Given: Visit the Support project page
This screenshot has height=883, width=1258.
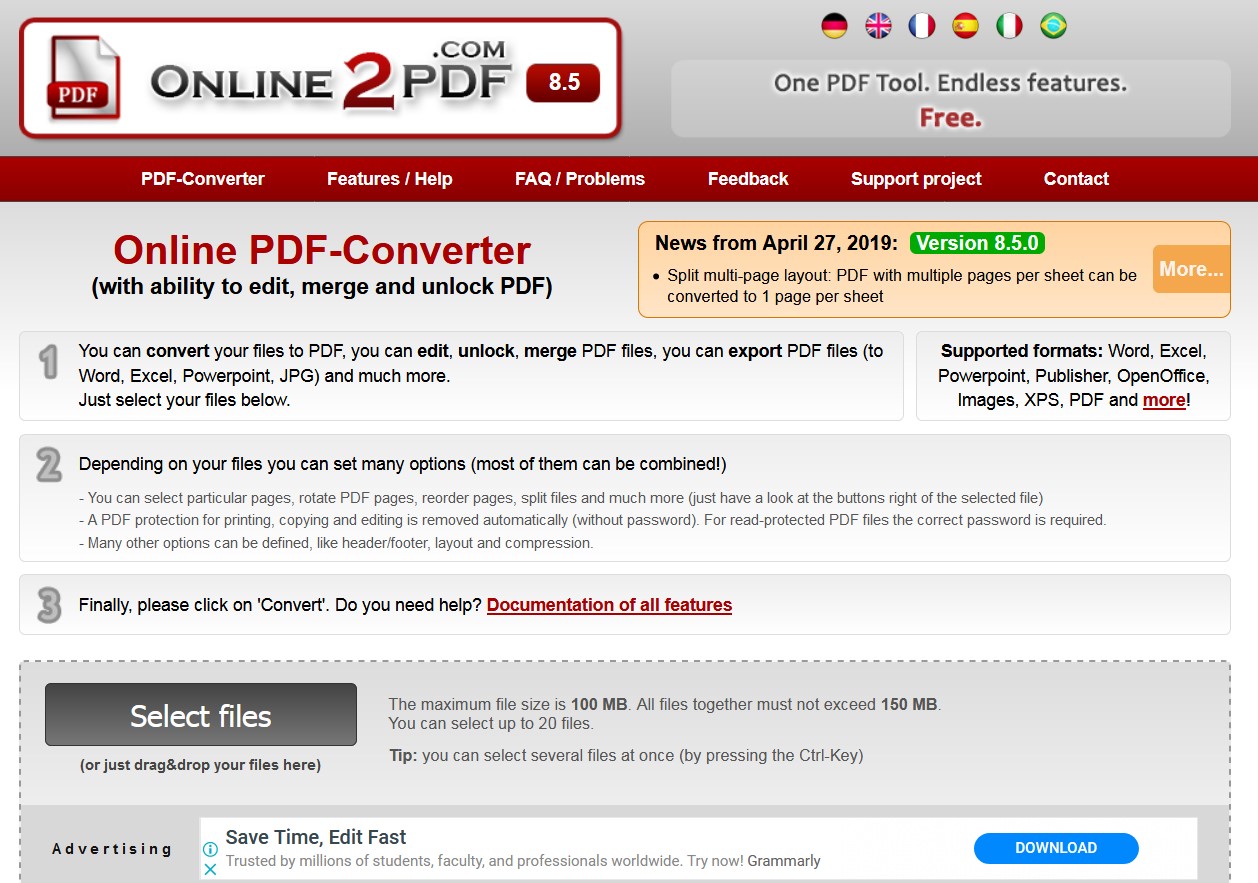Looking at the screenshot, I should (916, 179).
